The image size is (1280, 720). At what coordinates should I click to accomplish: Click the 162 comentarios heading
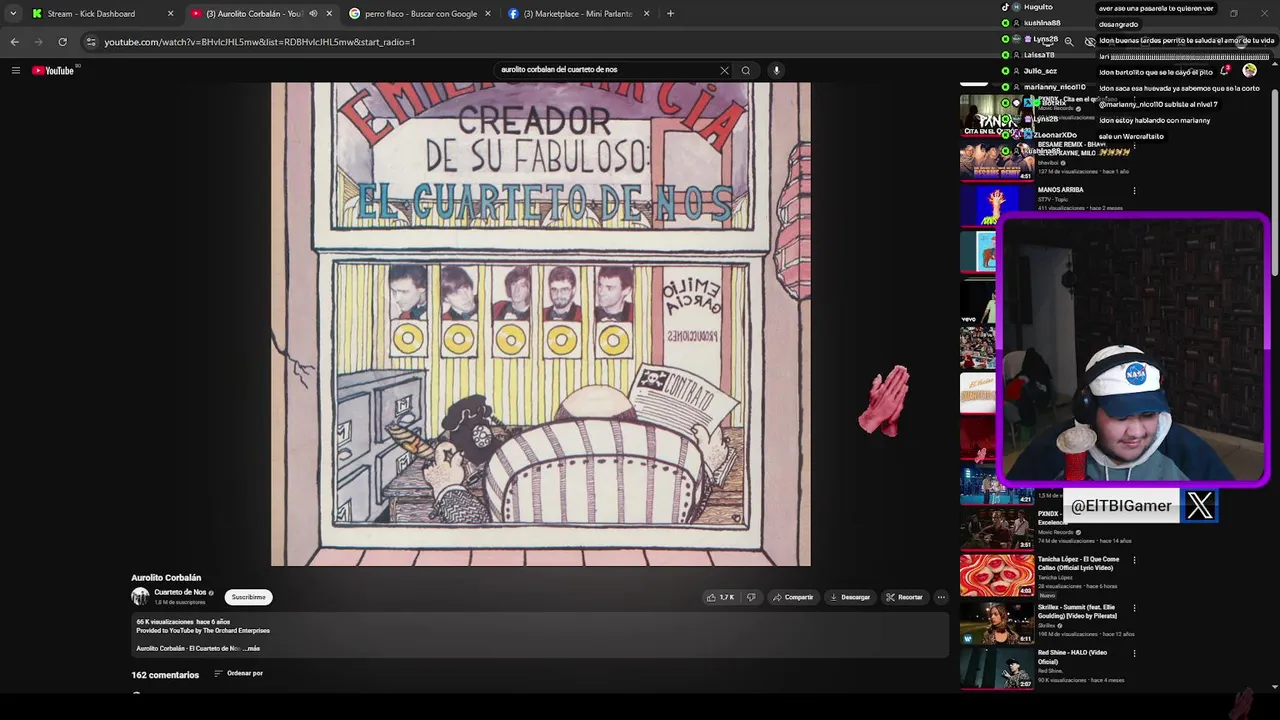(x=165, y=675)
